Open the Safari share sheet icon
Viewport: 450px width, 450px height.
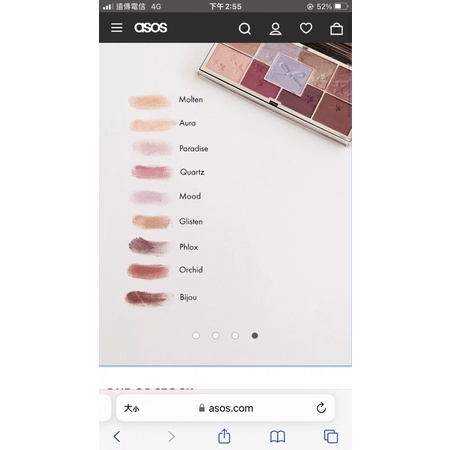224,436
